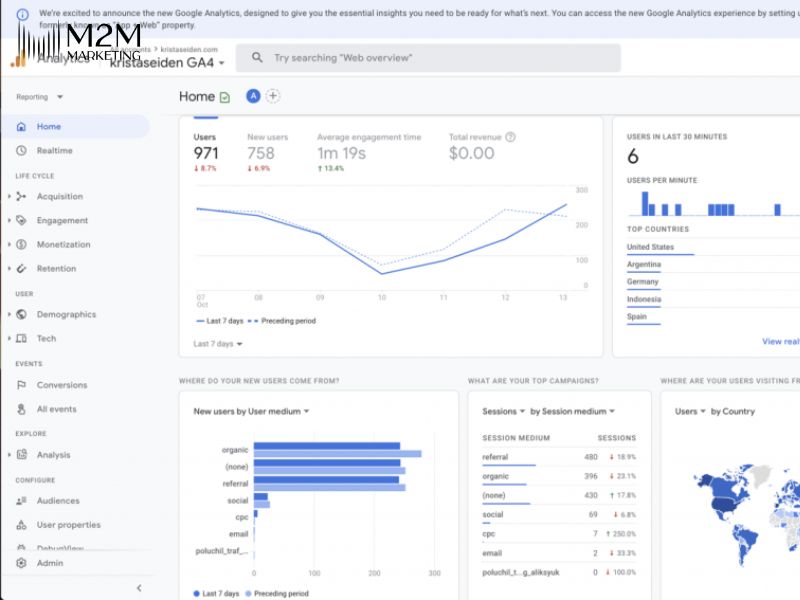Click the world map visualization
Screen dimensions: 800x600
(746, 513)
